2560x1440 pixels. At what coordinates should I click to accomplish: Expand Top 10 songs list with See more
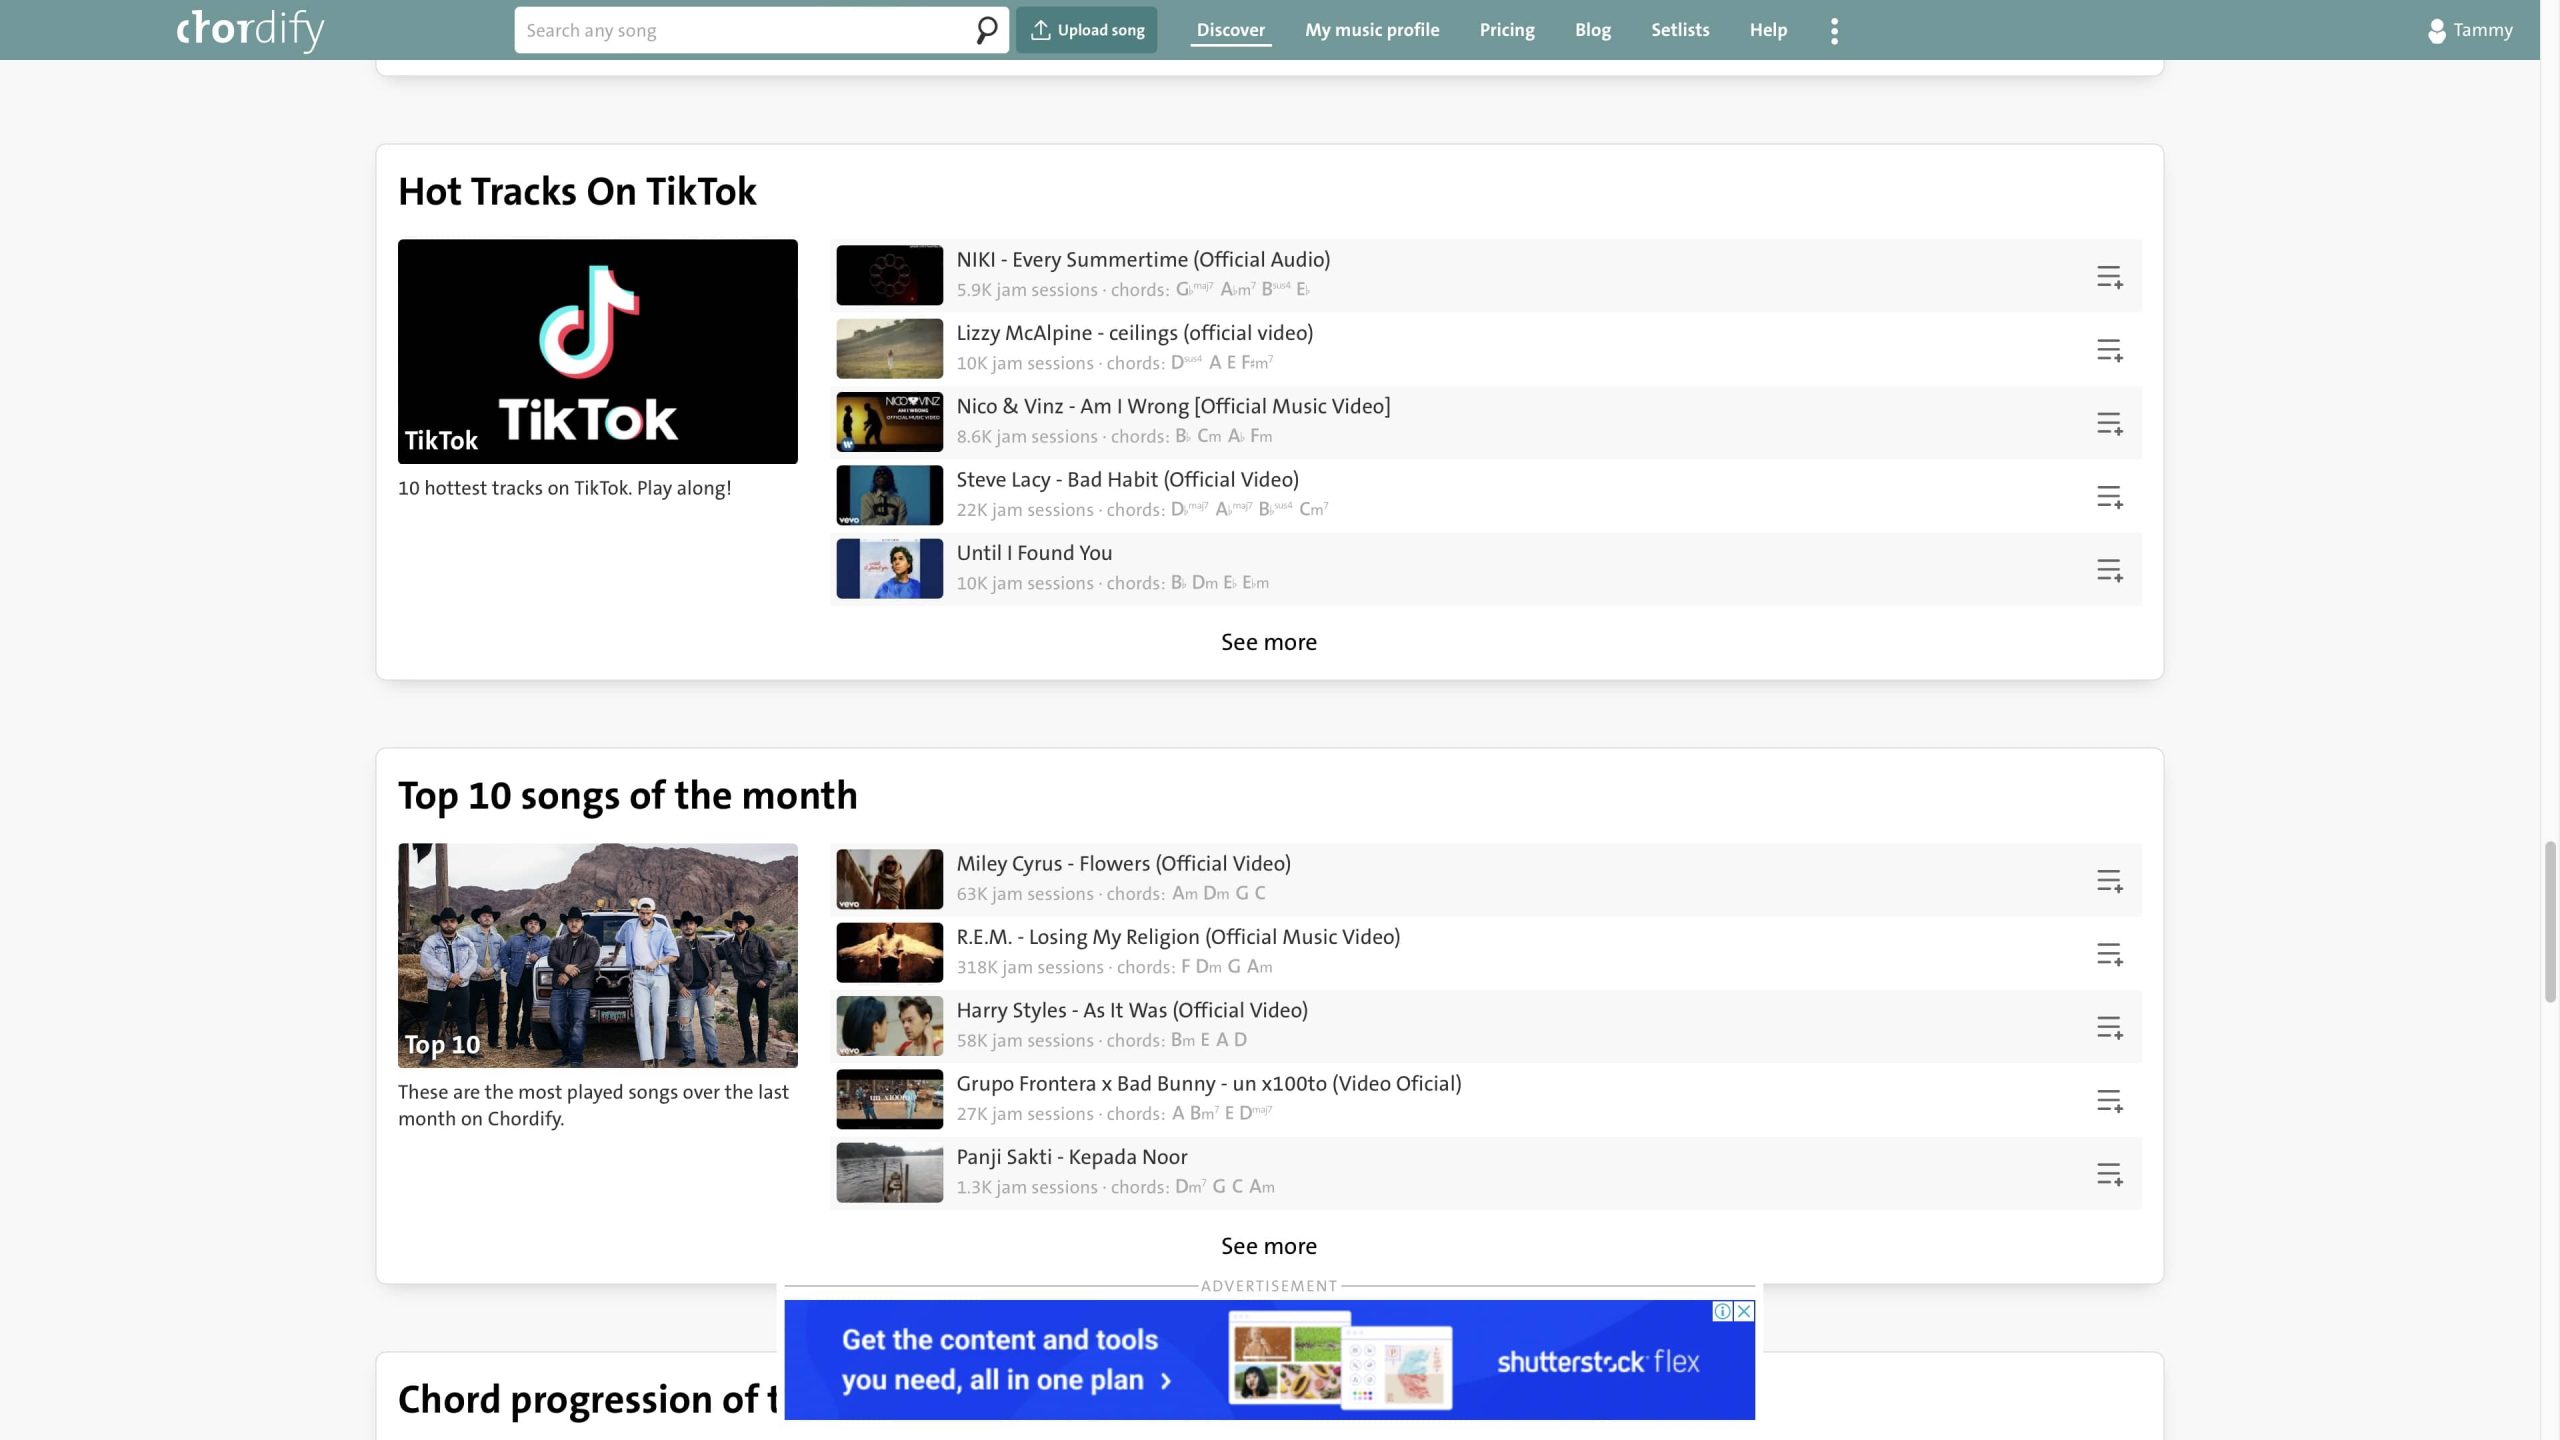(1268, 1246)
